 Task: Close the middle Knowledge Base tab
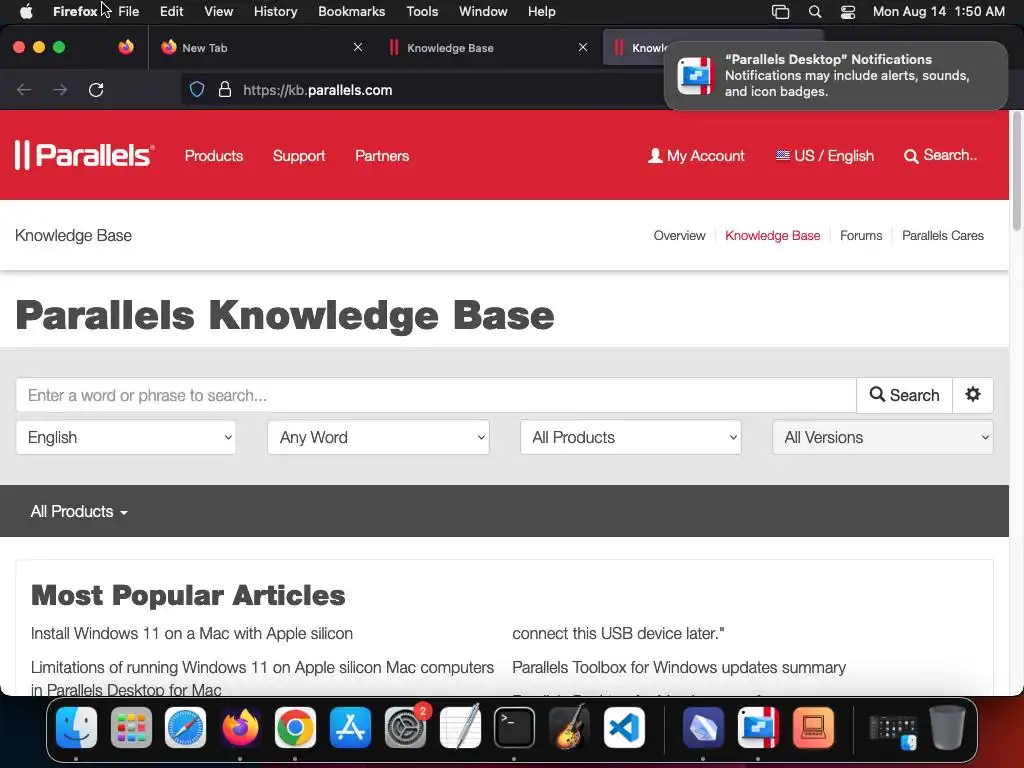pyautogui.click(x=583, y=47)
